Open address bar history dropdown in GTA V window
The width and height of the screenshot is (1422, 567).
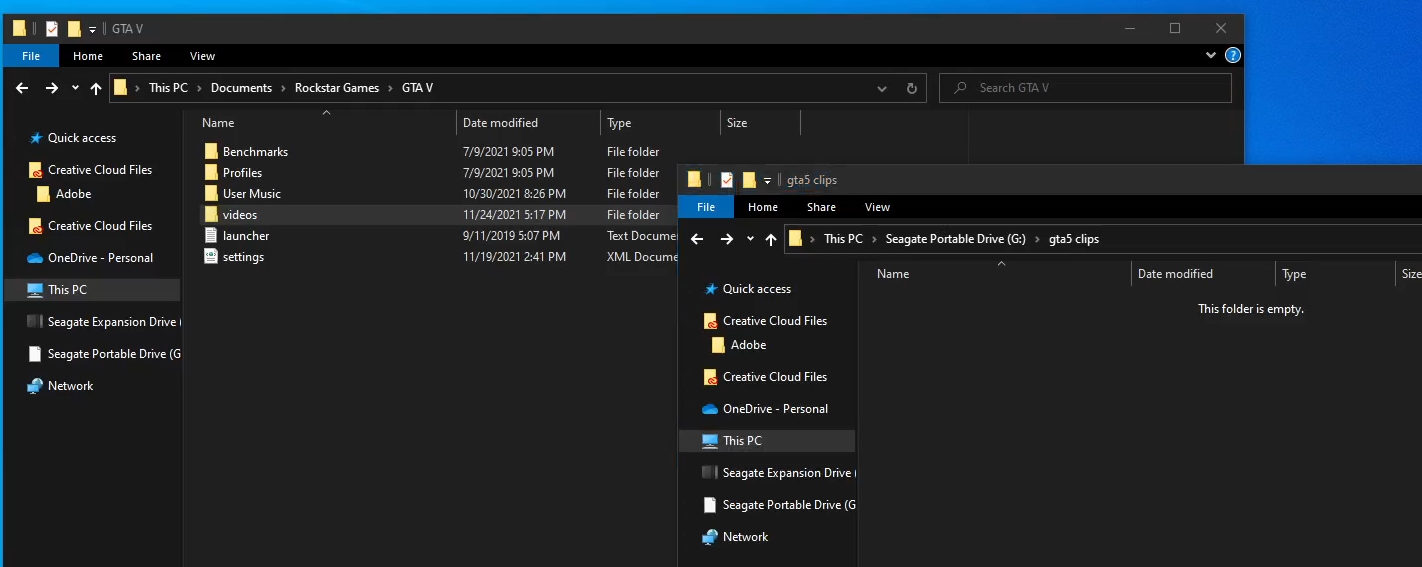[882, 88]
